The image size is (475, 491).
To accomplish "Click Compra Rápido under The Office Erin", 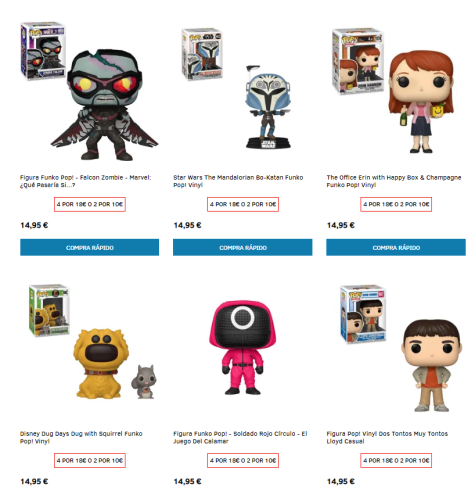I will coord(396,247).
